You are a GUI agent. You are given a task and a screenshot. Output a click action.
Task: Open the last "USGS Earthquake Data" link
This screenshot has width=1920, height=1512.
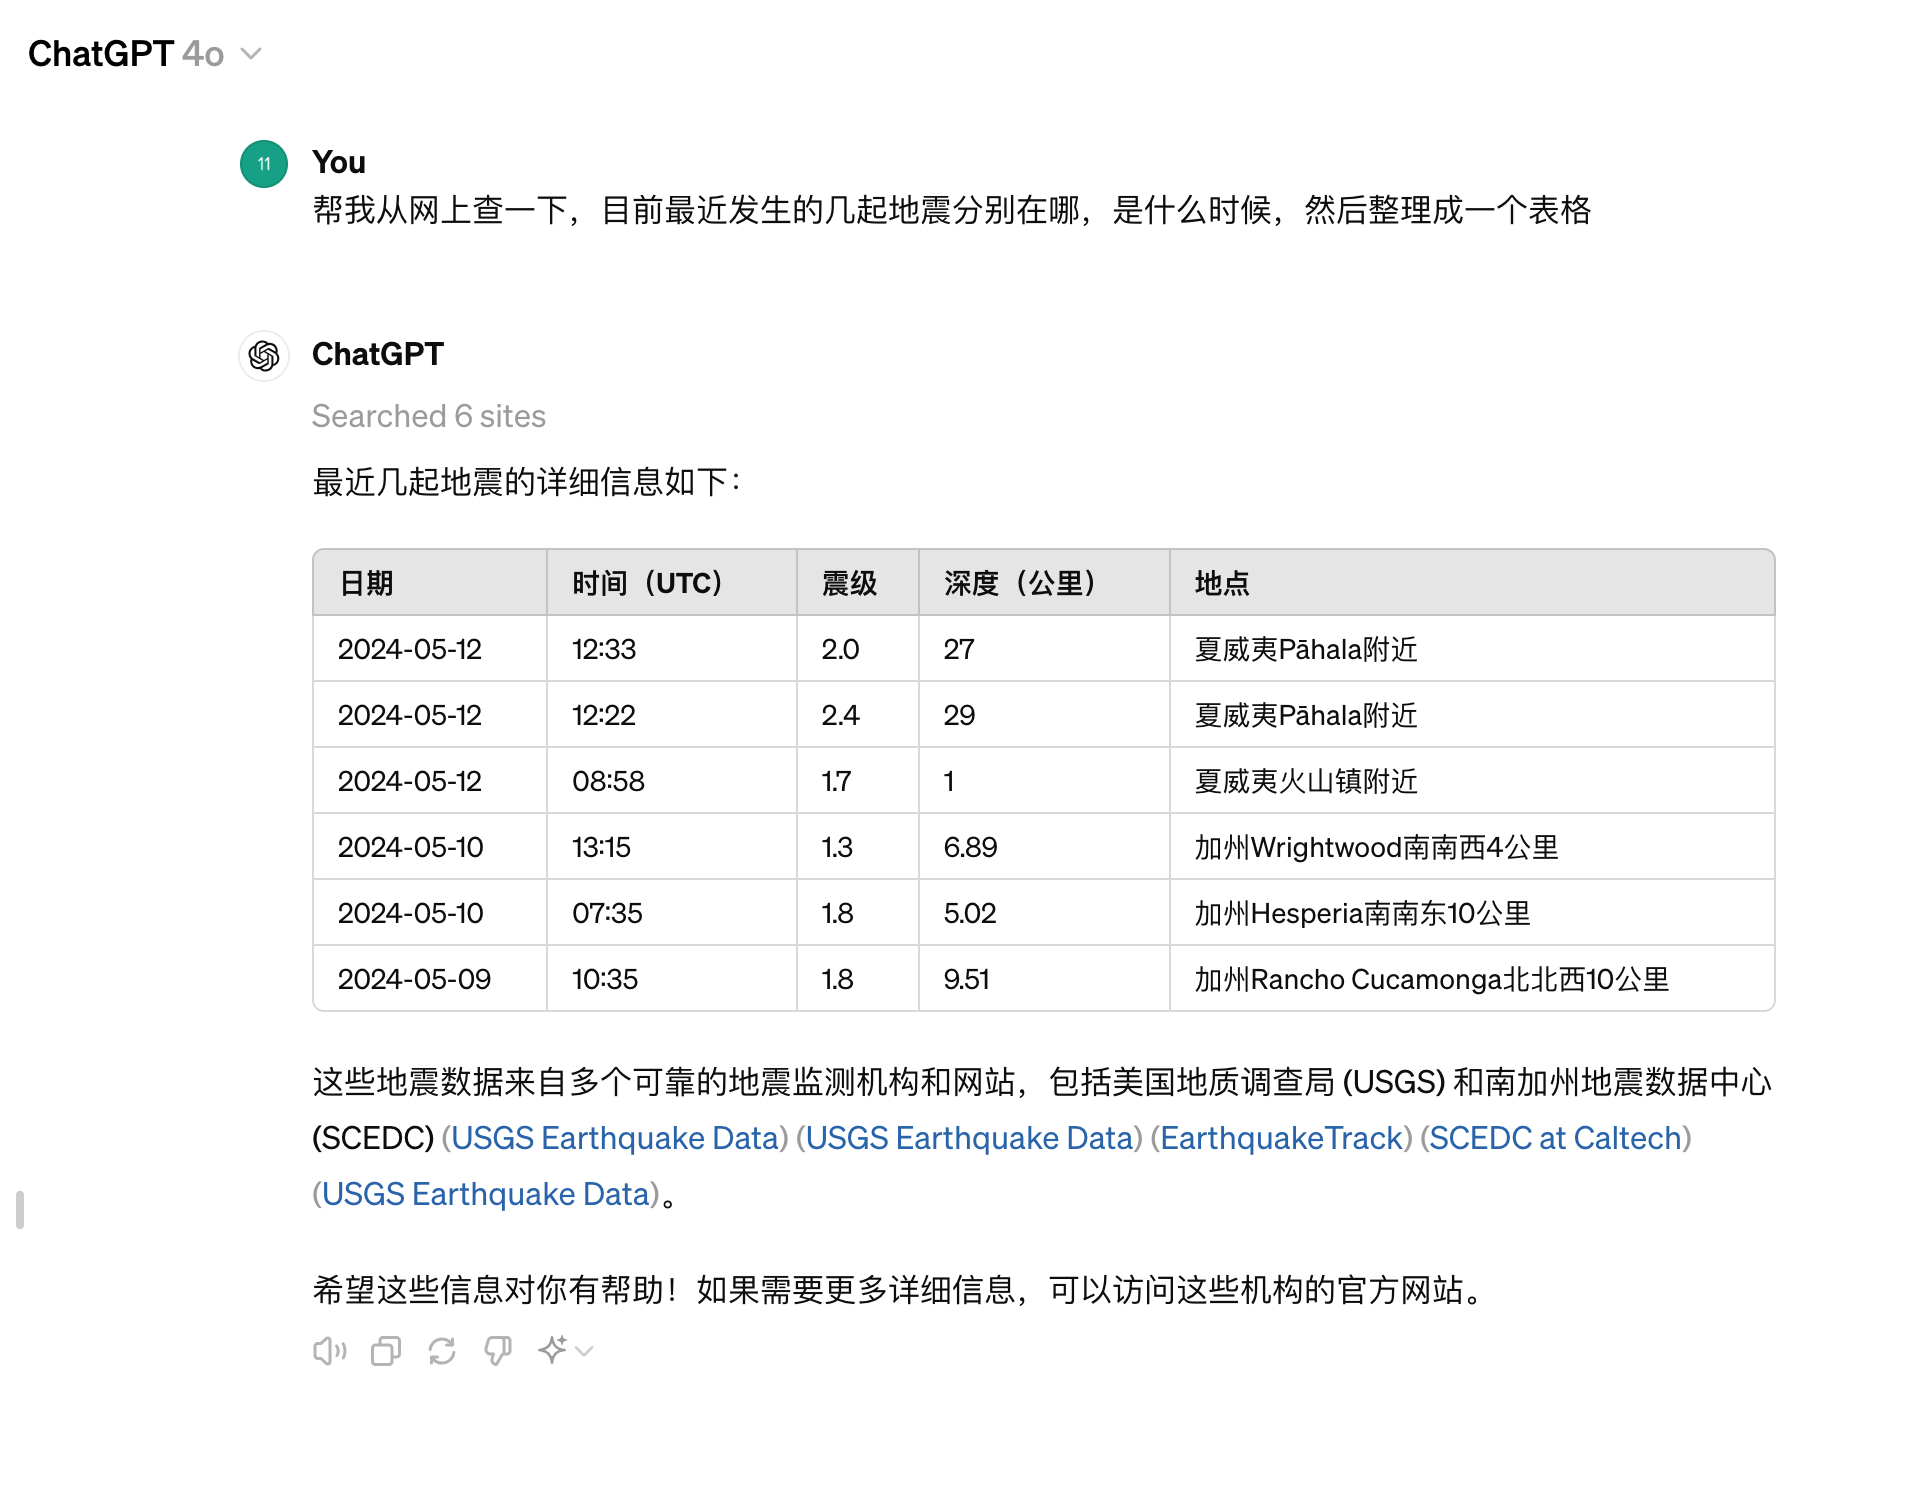point(487,1193)
